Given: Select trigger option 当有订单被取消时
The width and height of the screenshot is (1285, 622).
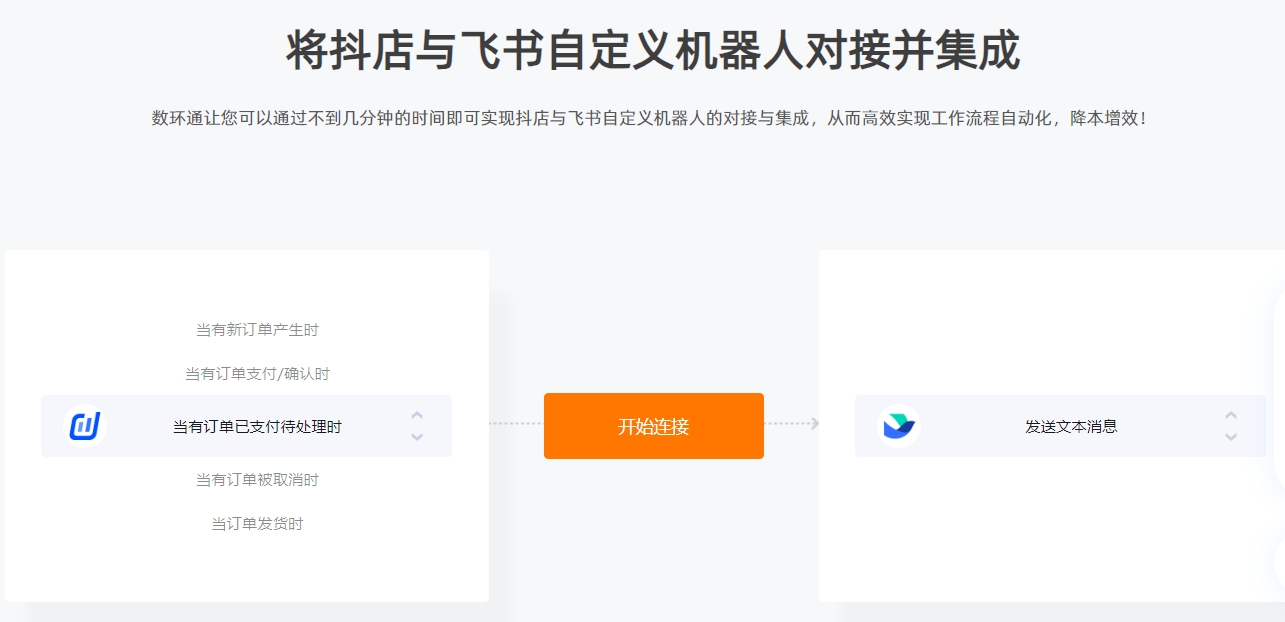Looking at the screenshot, I should 257,480.
